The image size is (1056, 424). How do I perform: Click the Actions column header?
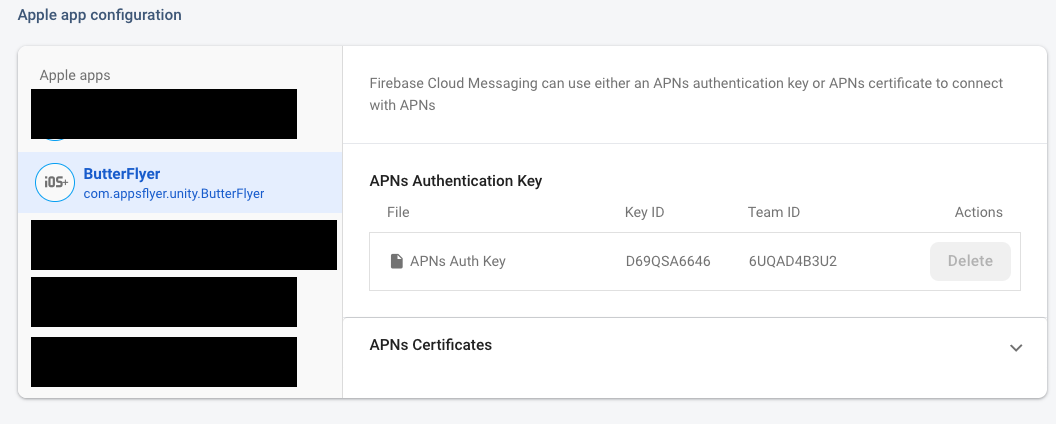pyautogui.click(x=978, y=212)
